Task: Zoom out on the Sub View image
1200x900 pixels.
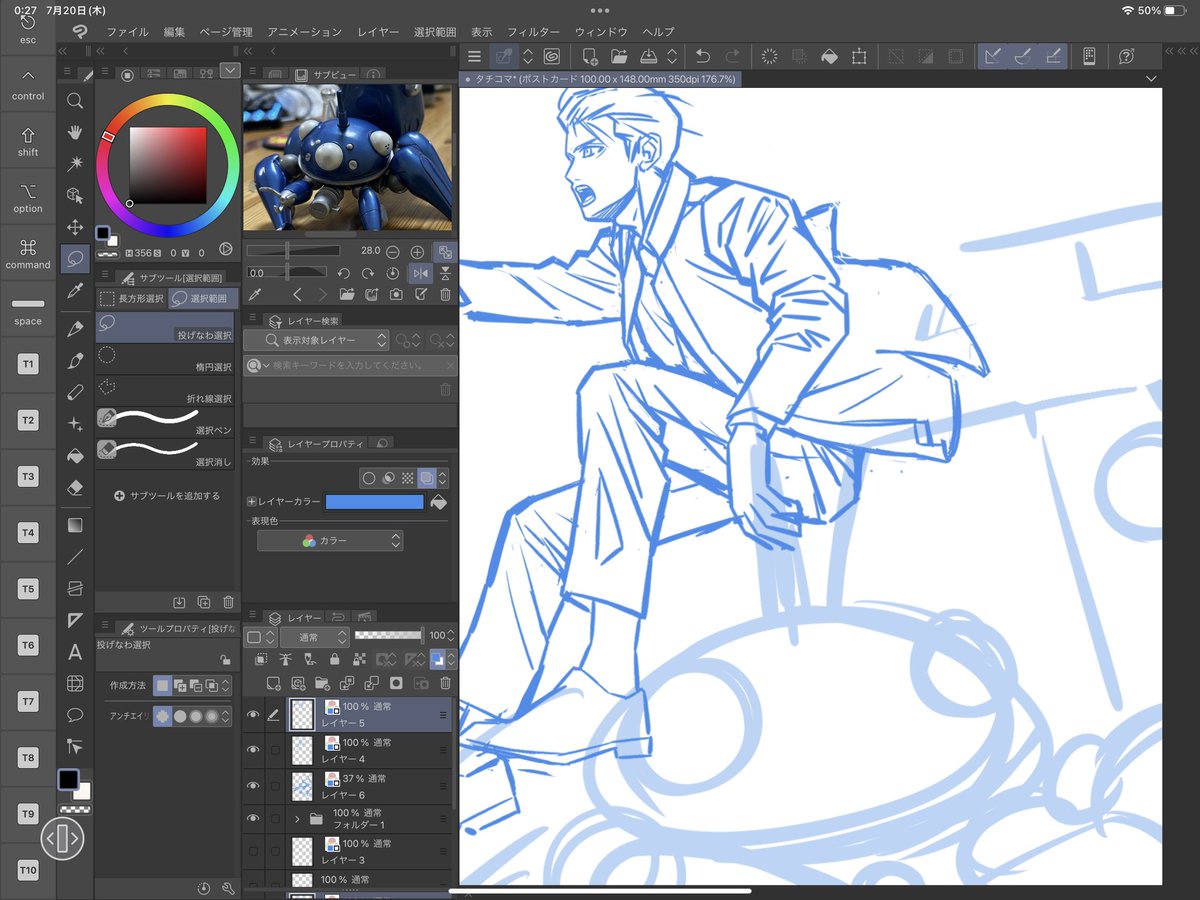Action: [x=392, y=251]
